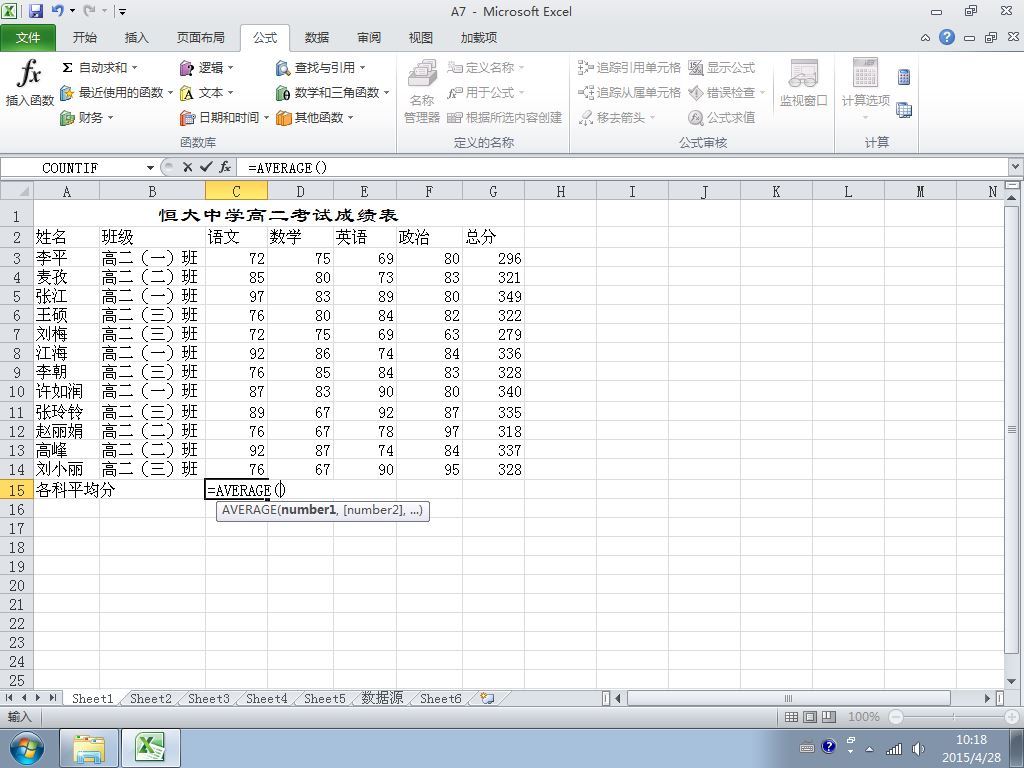Open the Insert Function (插入函数) dialog
The image size is (1024, 768).
29,84
